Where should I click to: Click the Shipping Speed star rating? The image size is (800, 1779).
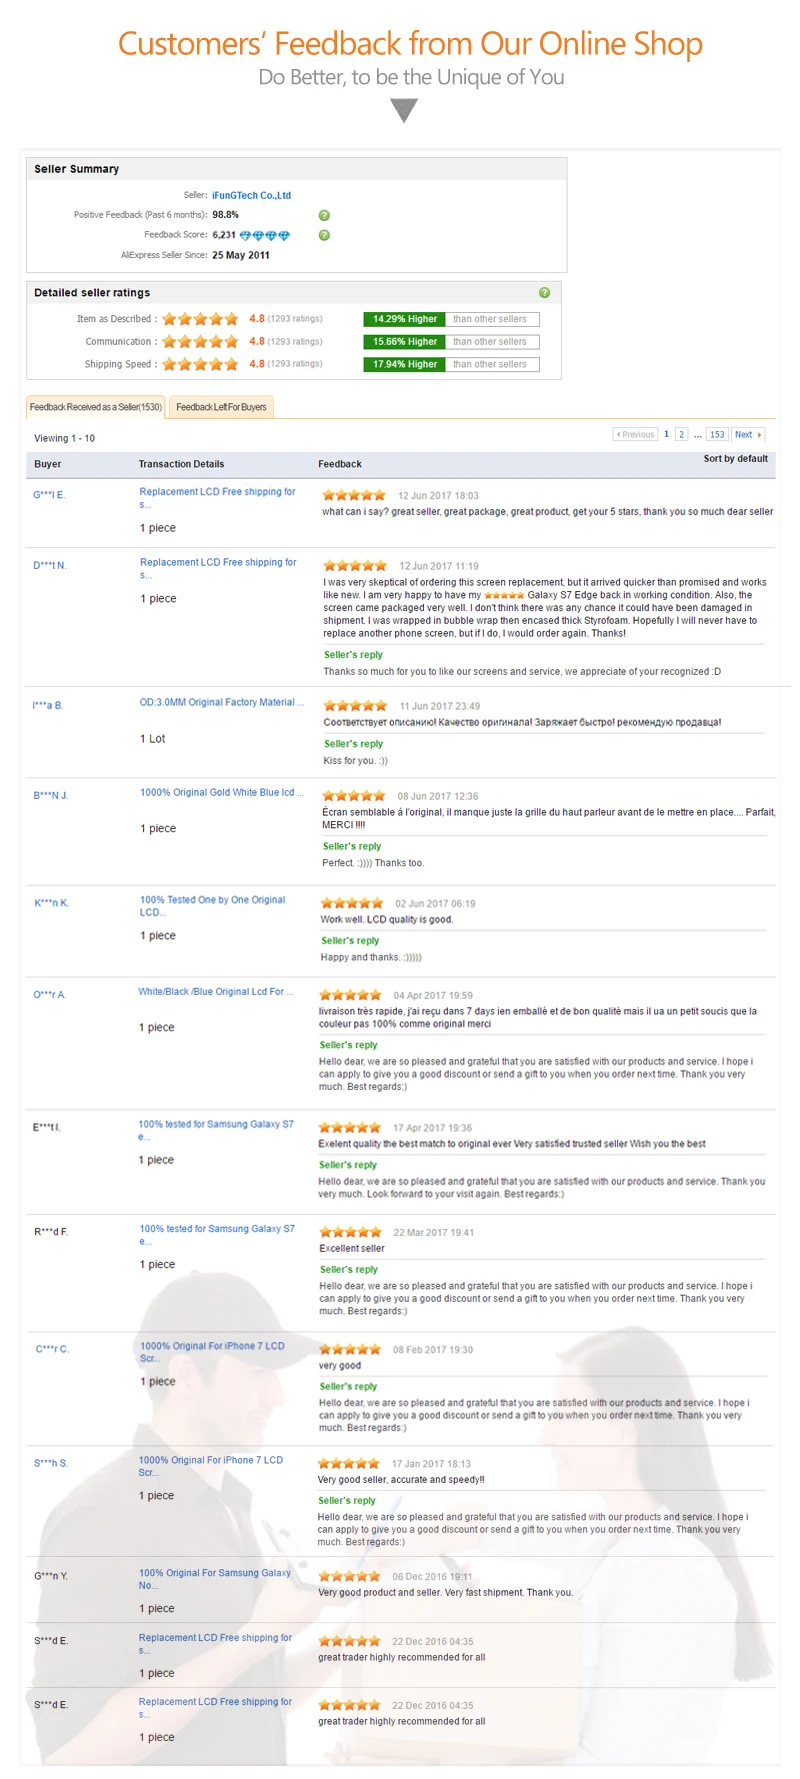point(199,363)
